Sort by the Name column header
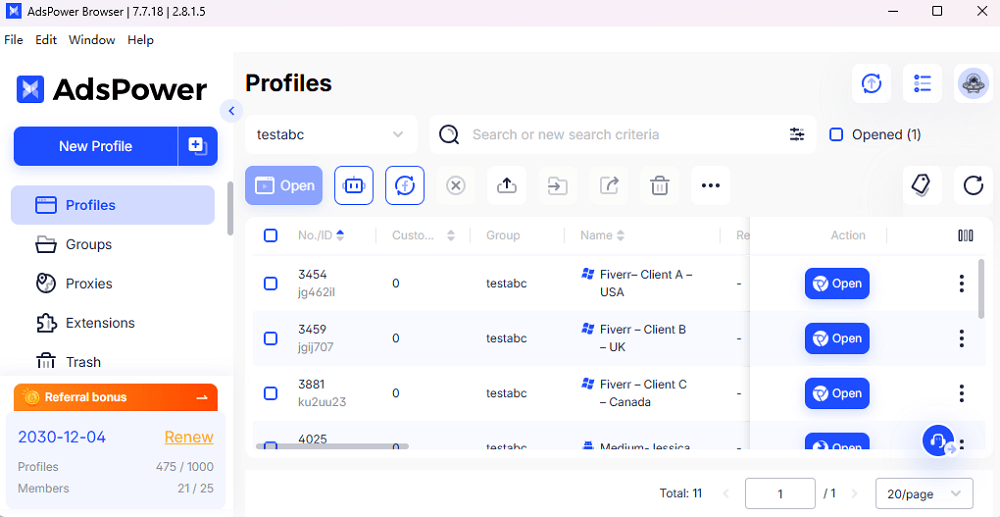This screenshot has height=517, width=1000. 602,235
